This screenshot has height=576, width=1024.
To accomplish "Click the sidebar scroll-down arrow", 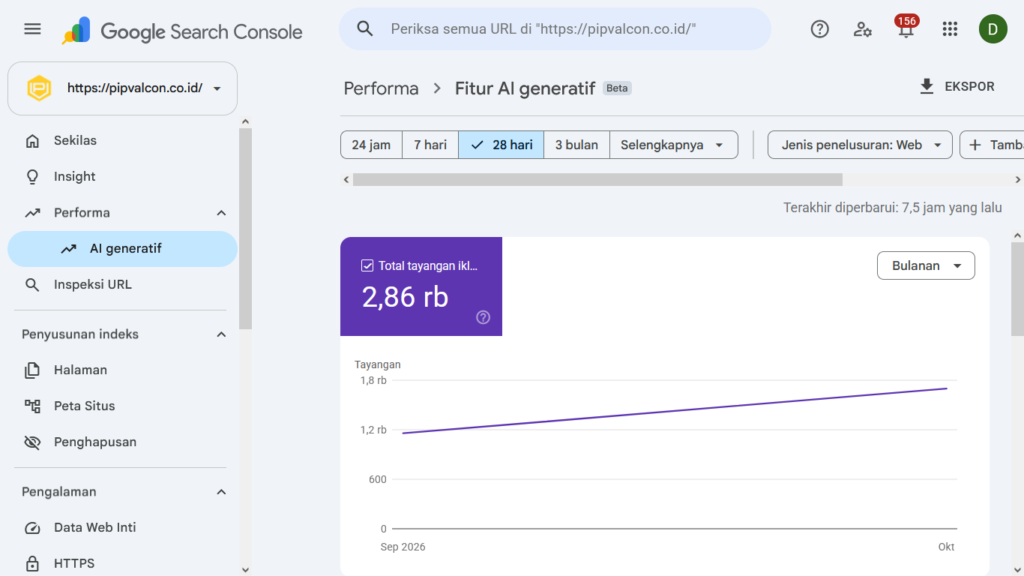I will (246, 570).
